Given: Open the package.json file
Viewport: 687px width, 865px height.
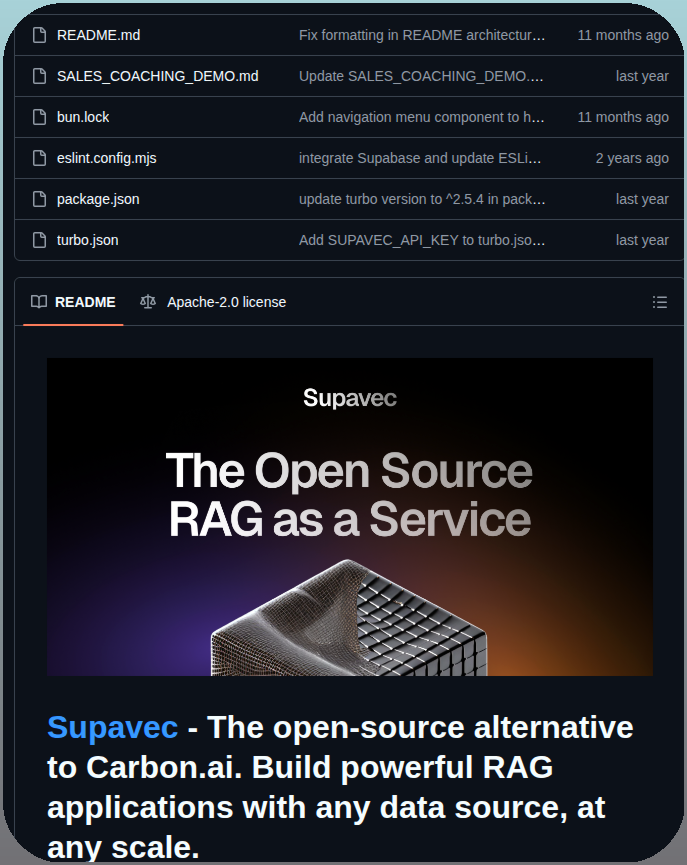Looking at the screenshot, I should pyautogui.click(x=98, y=199).
